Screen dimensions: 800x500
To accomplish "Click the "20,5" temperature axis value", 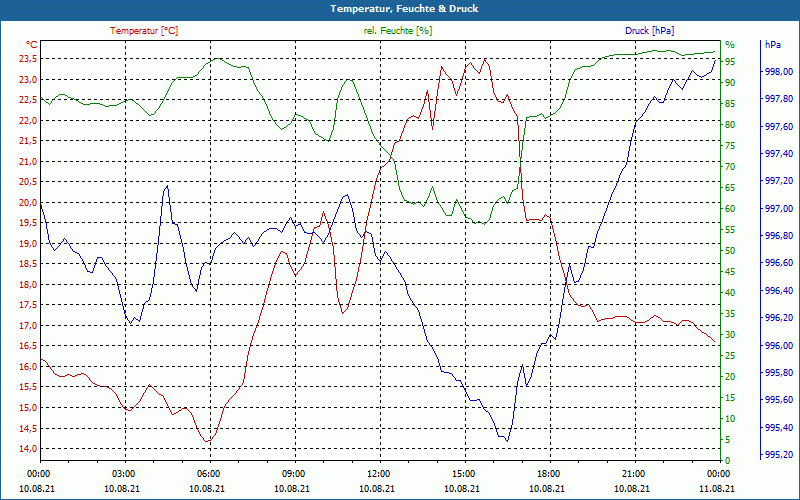I will (28, 182).
